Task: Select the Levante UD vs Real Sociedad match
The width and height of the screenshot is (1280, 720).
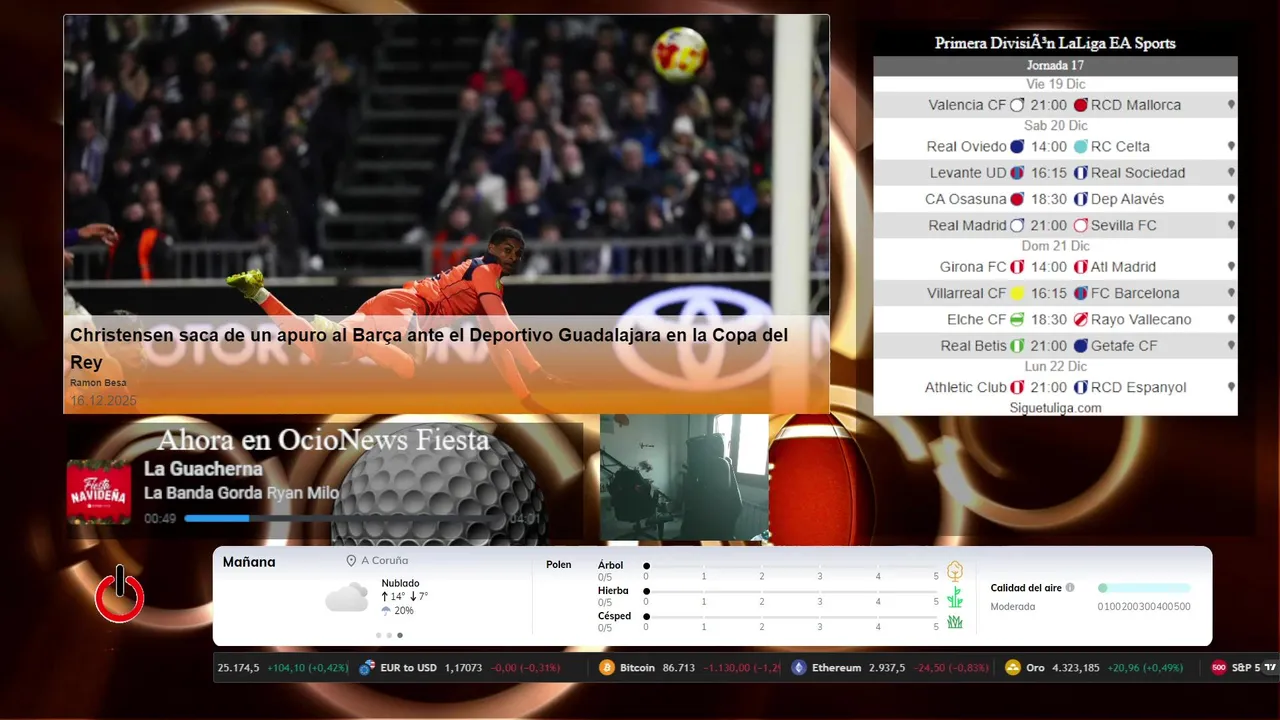Action: click(x=1055, y=173)
